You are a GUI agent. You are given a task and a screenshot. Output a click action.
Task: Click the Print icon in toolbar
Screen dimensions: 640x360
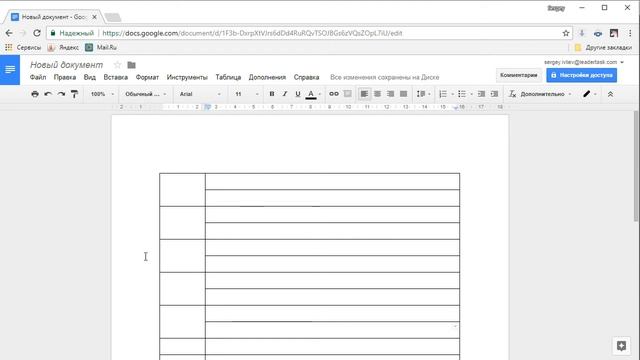coord(35,94)
